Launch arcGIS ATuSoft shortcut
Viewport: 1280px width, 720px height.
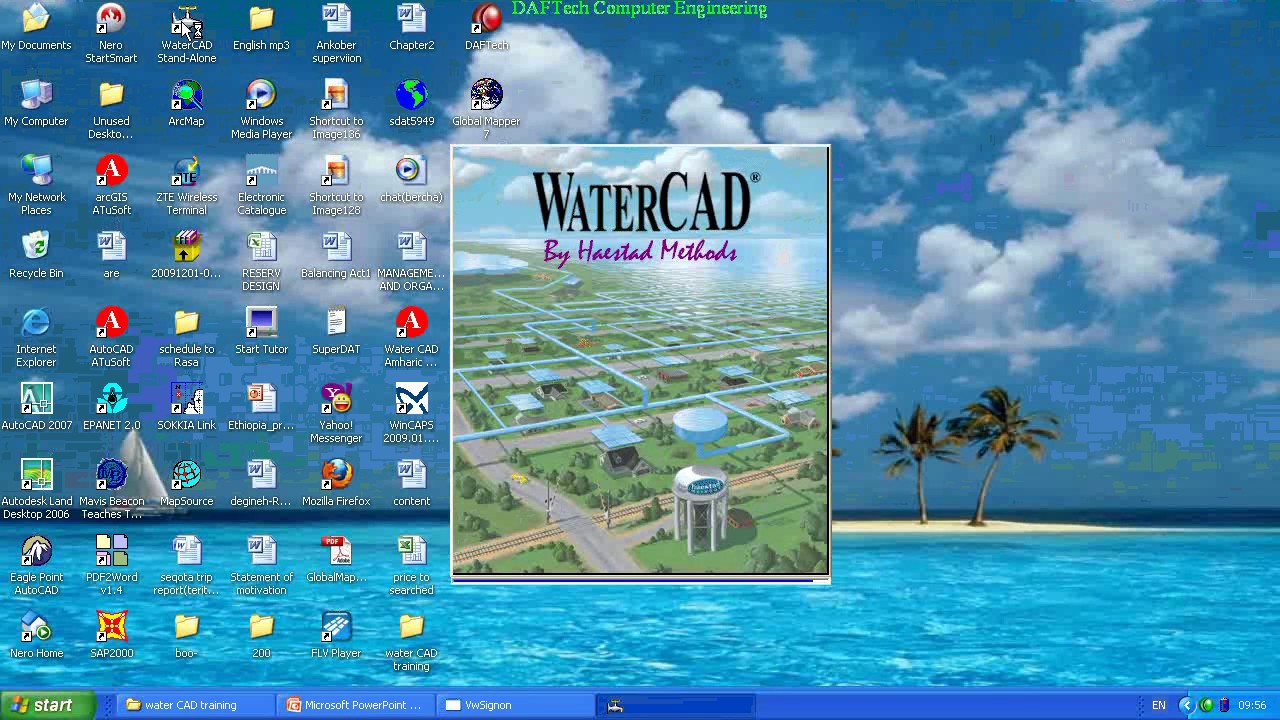111,171
